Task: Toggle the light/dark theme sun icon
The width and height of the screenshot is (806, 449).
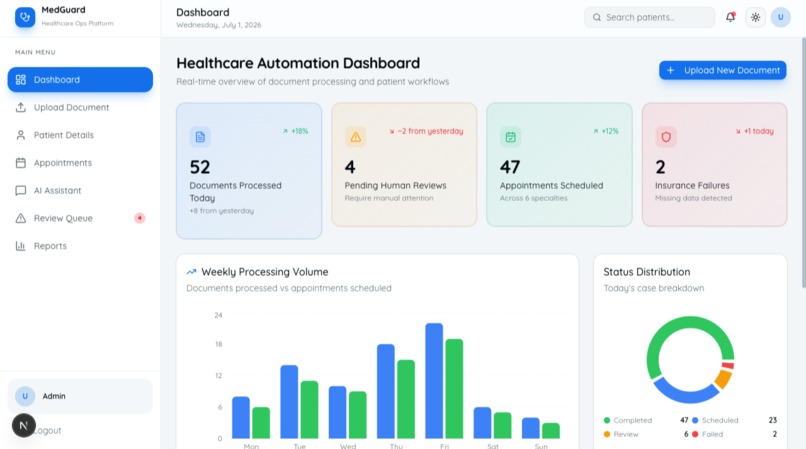Action: coord(755,17)
